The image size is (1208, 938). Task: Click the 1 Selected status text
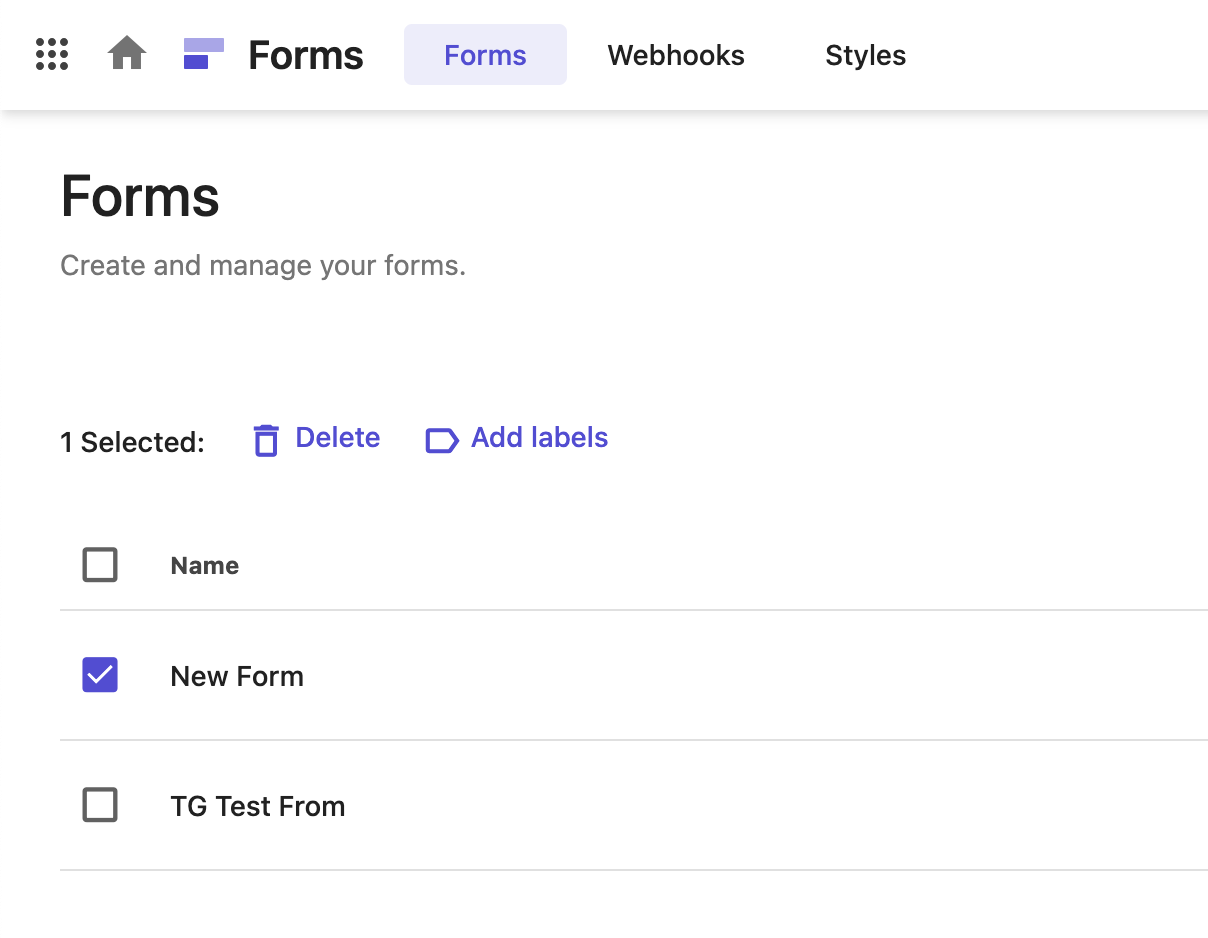tap(132, 442)
